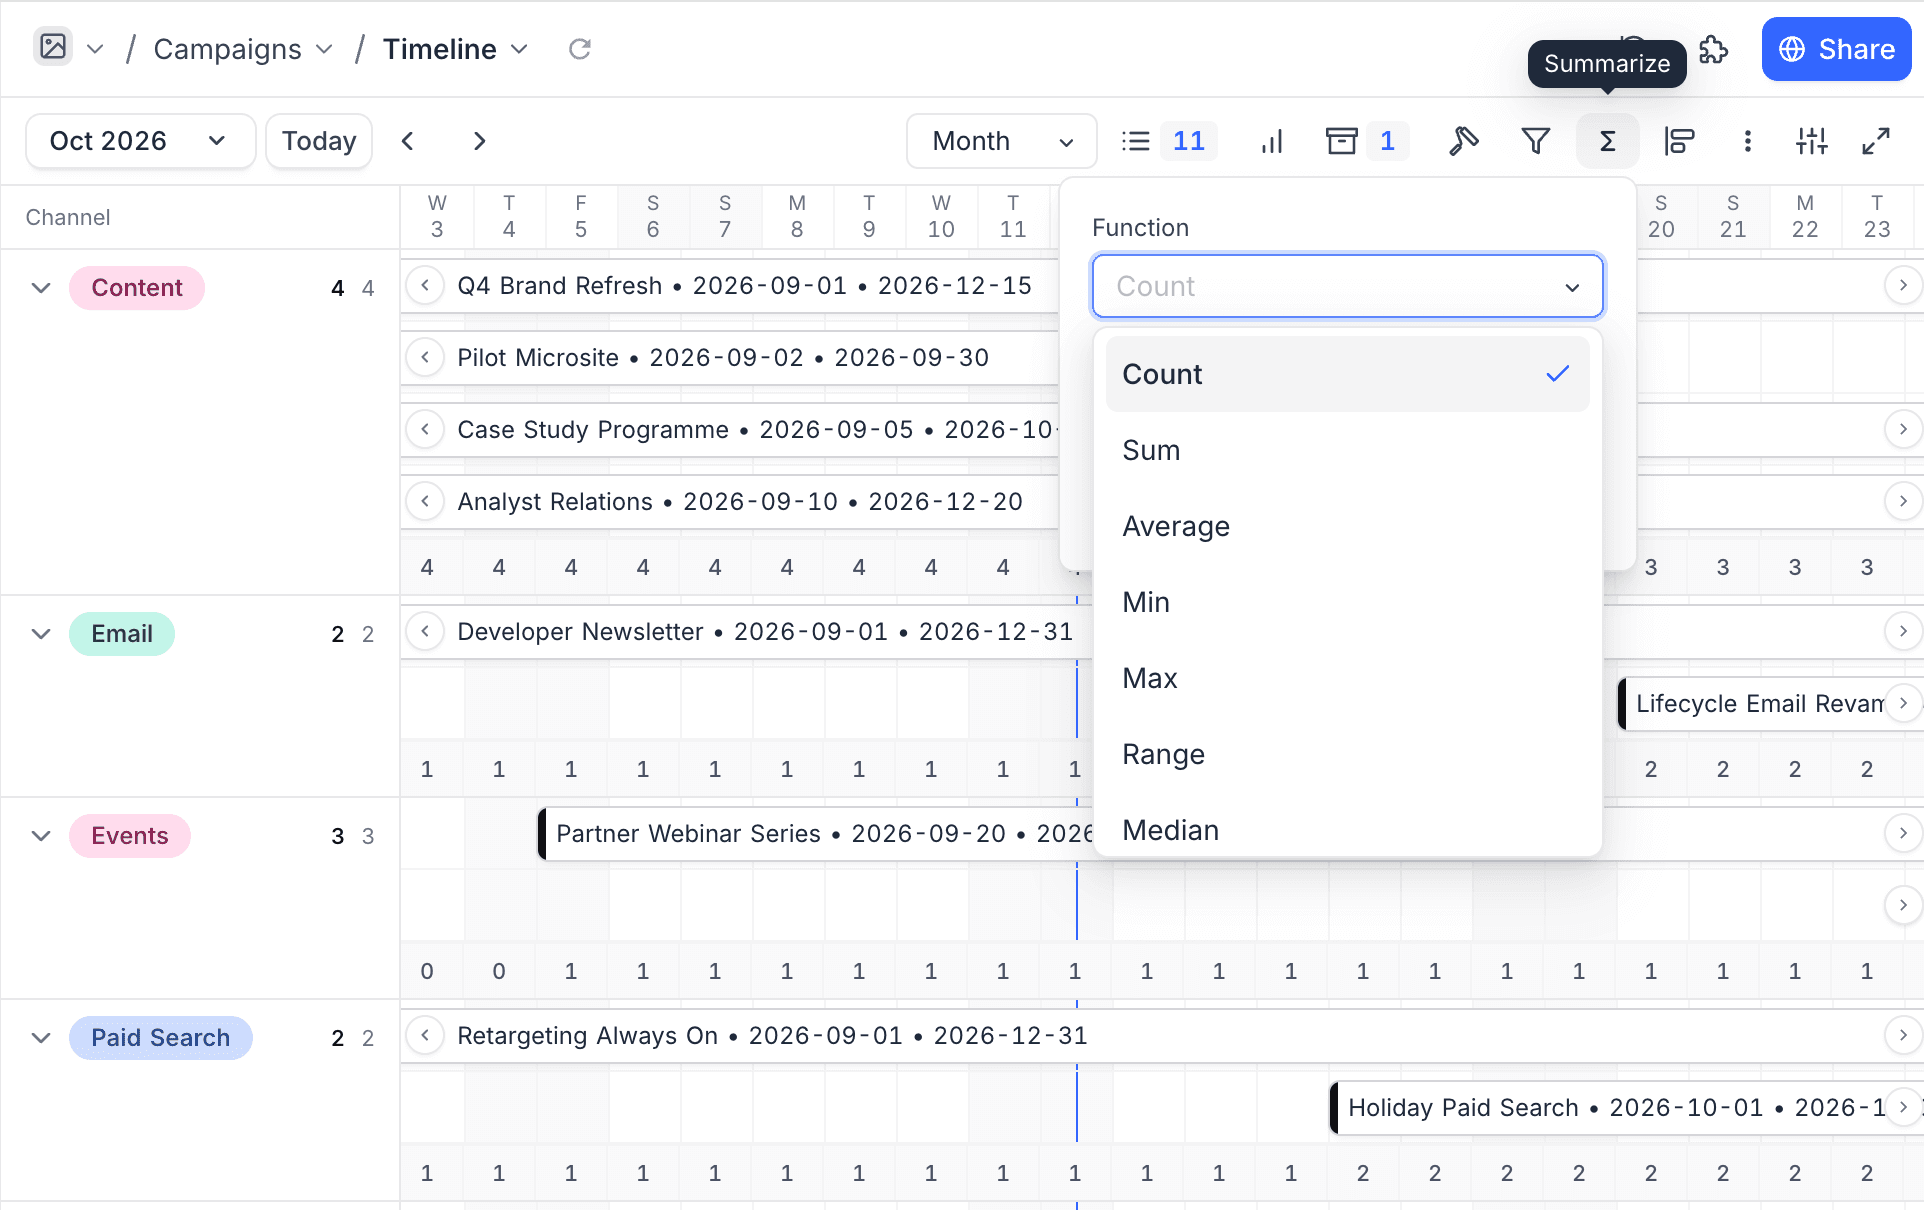1924x1210 pixels.
Task: Click the puzzle piece extensions icon
Action: coord(1714,49)
